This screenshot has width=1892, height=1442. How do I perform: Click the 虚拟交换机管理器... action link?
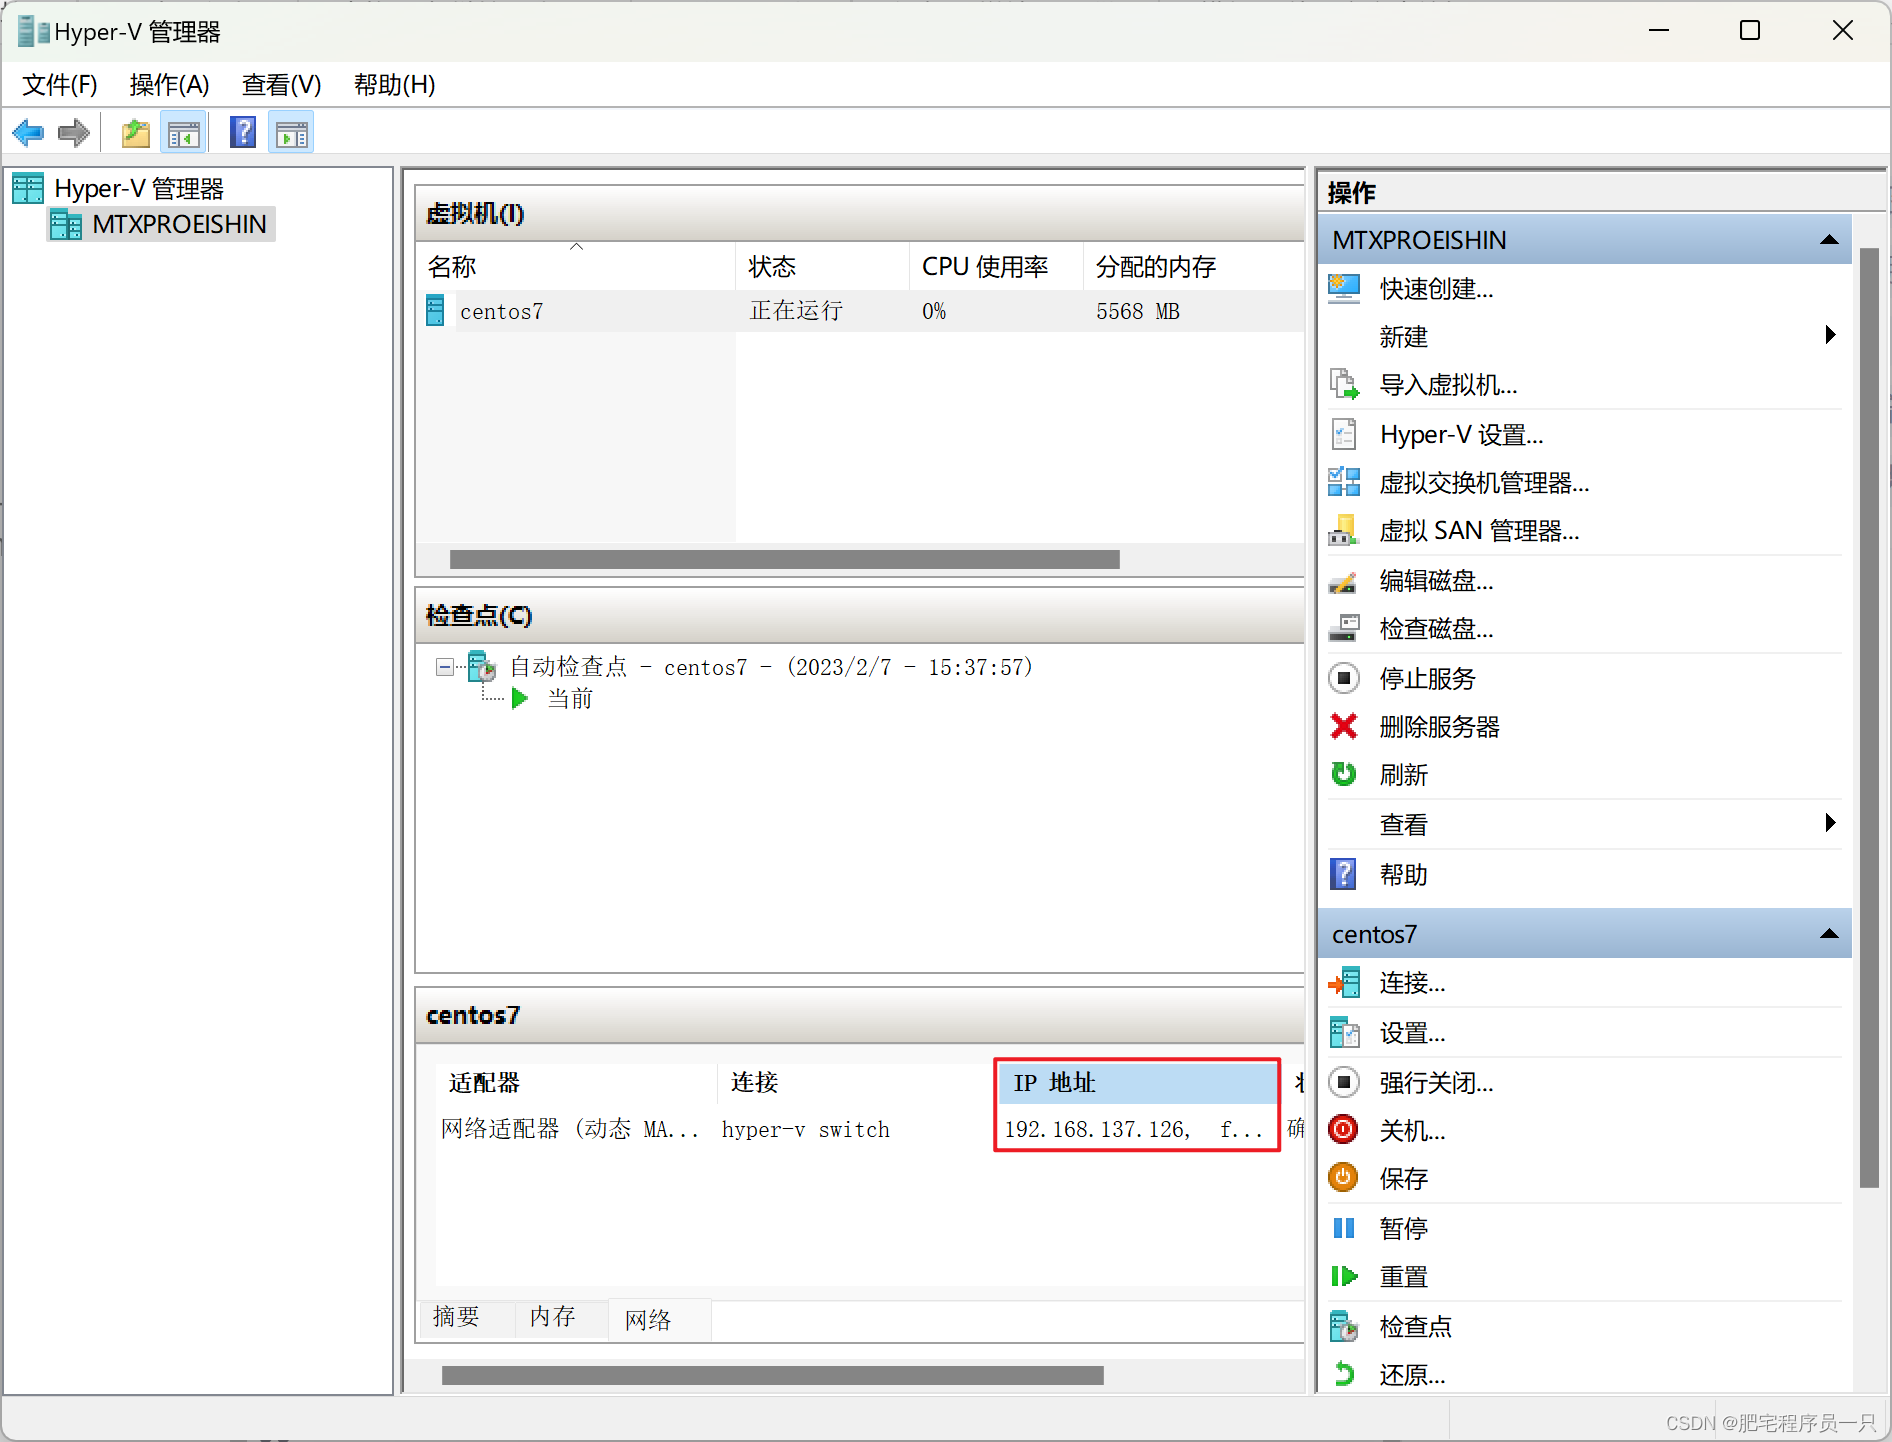(1485, 483)
